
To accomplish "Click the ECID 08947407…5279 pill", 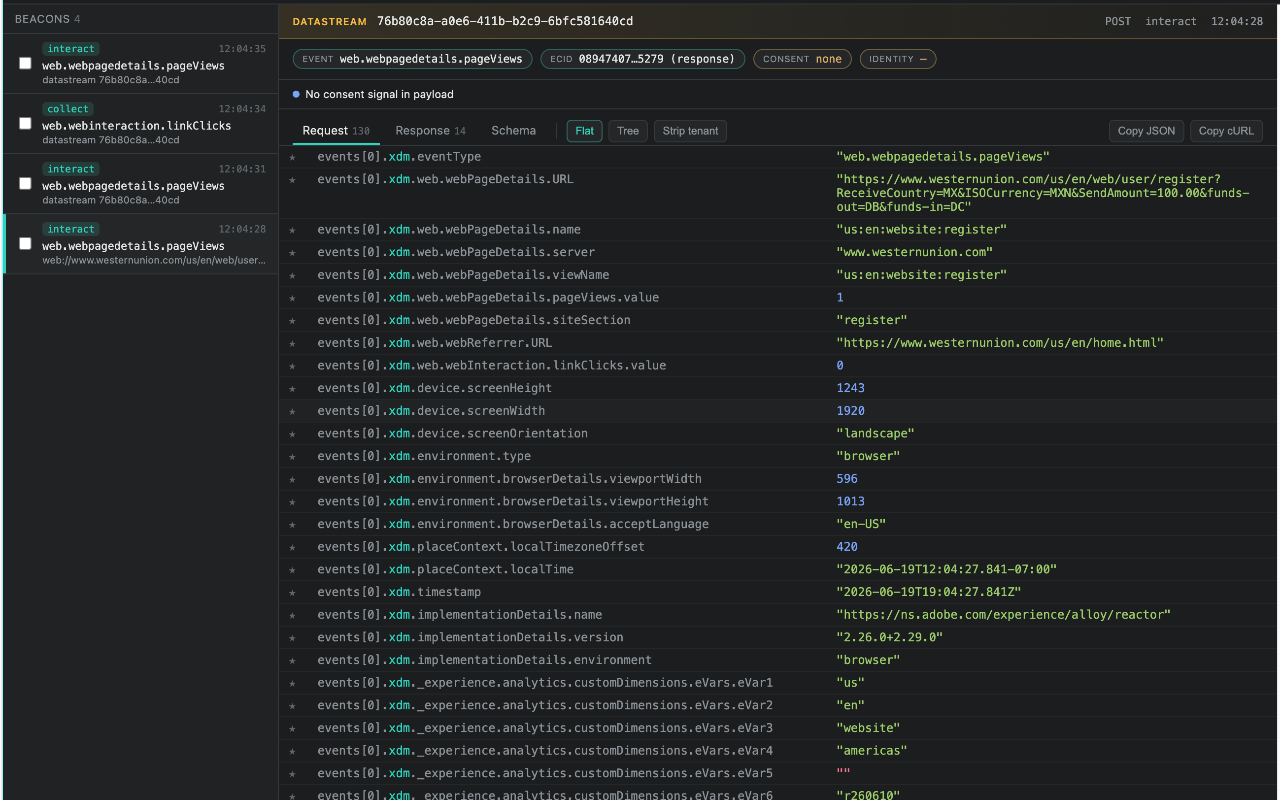I will (x=643, y=59).
